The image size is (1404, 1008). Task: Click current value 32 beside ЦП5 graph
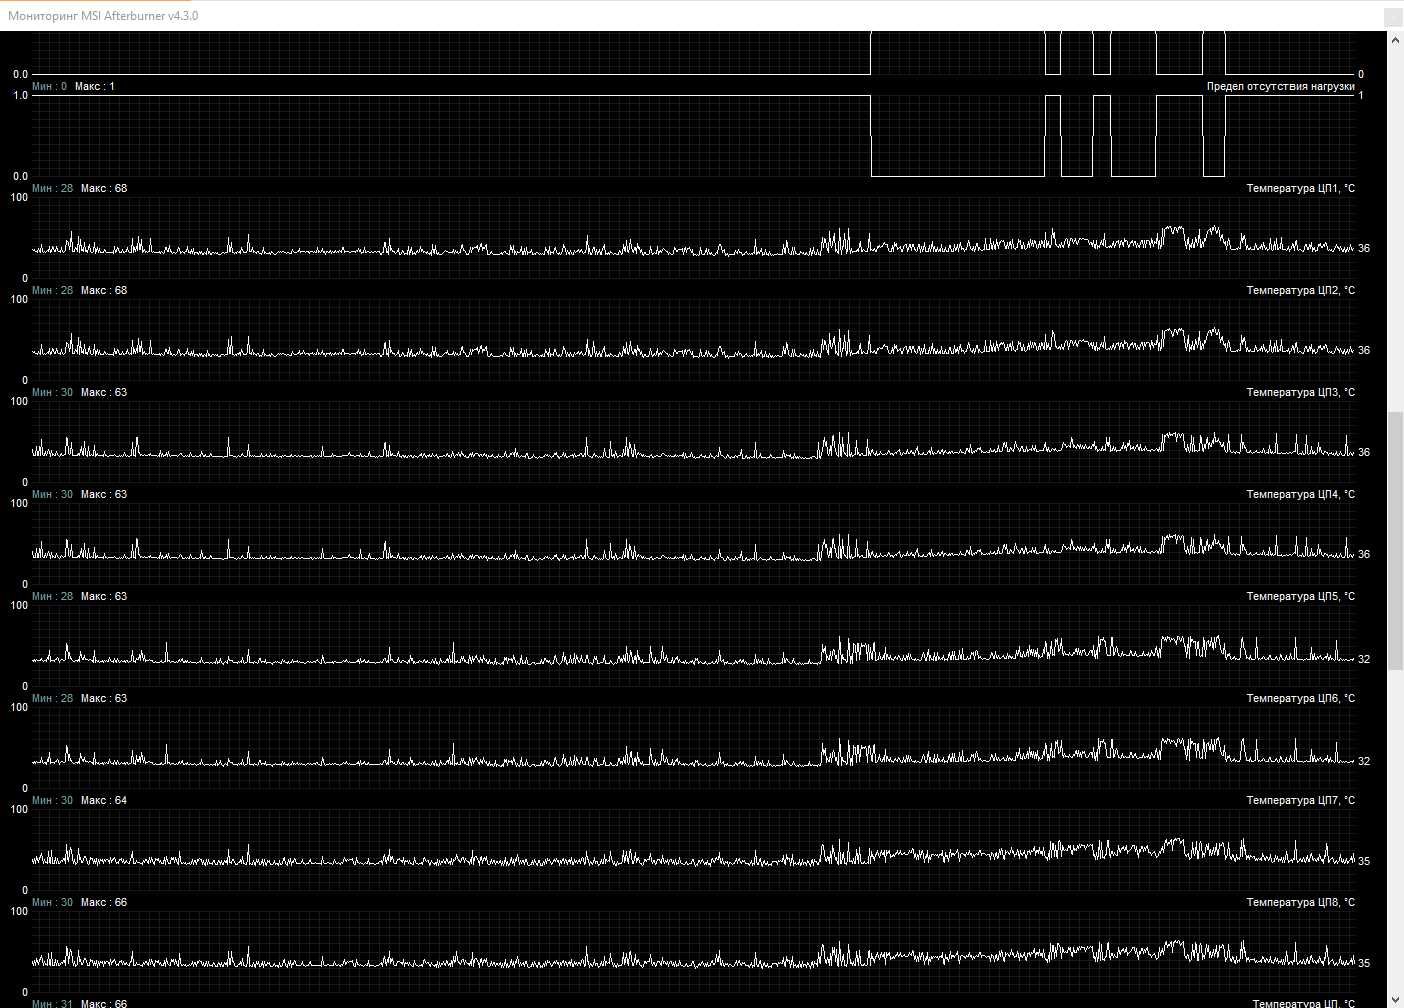tap(1364, 659)
